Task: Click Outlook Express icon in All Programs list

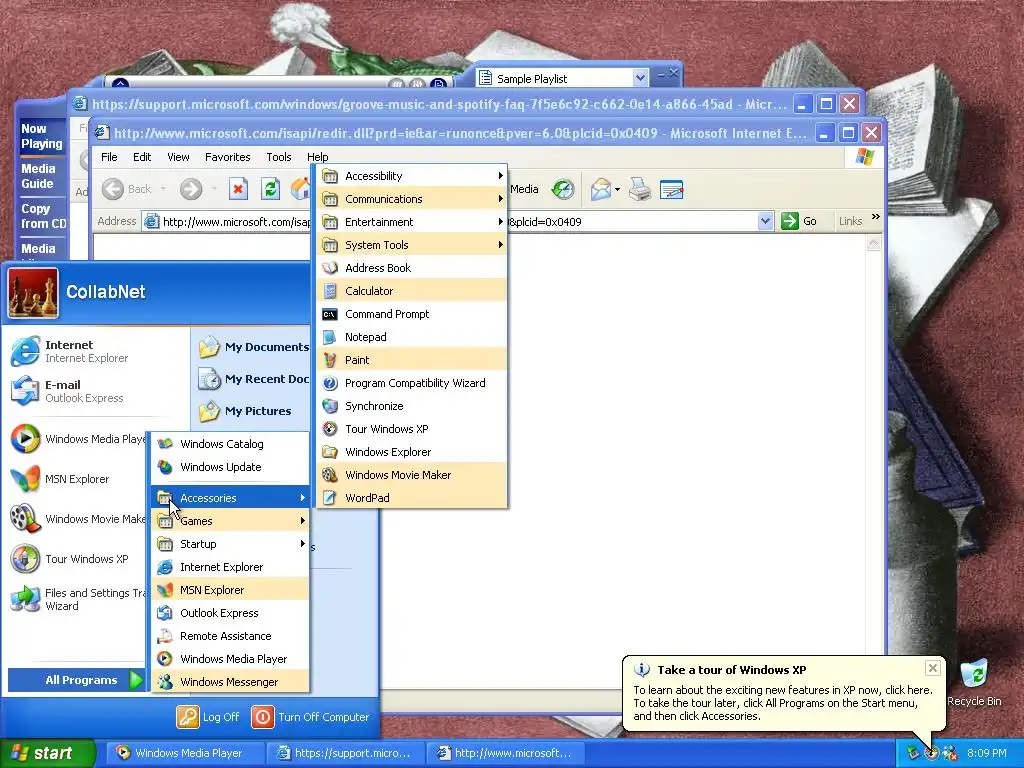Action: pyautogui.click(x=165, y=613)
